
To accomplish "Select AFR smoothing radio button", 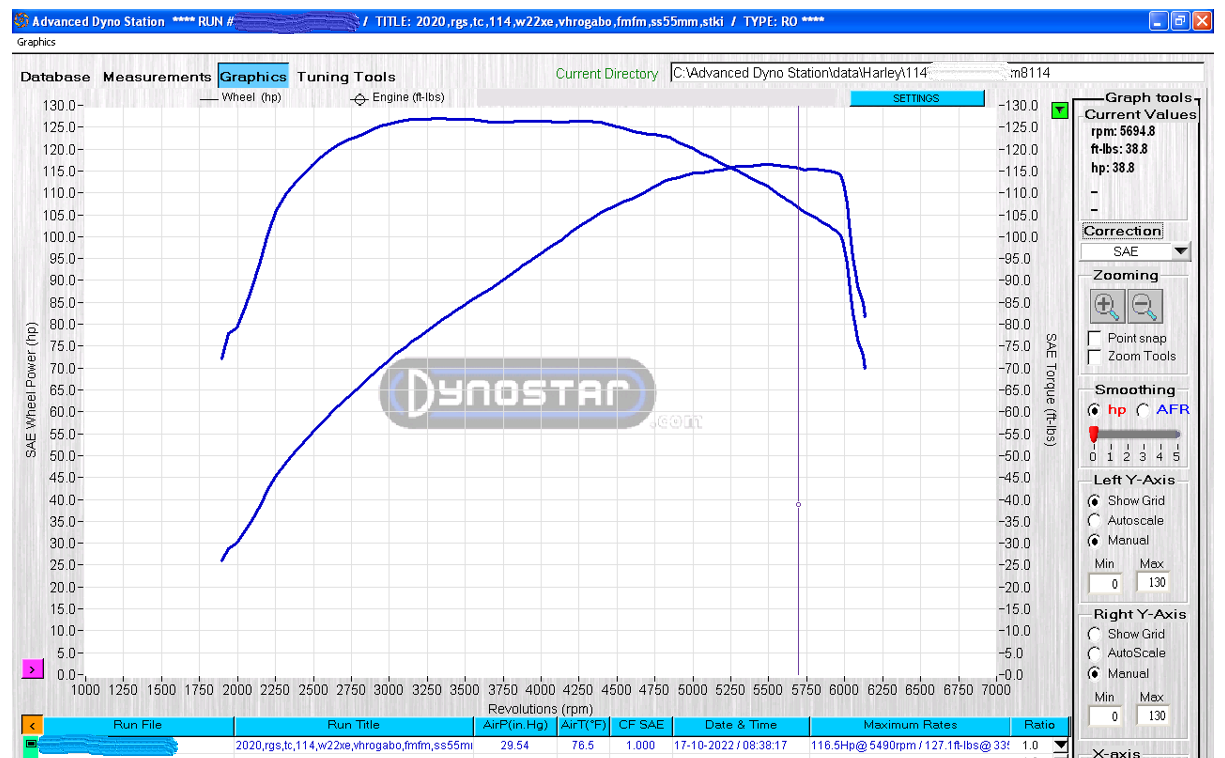I will (1143, 410).
